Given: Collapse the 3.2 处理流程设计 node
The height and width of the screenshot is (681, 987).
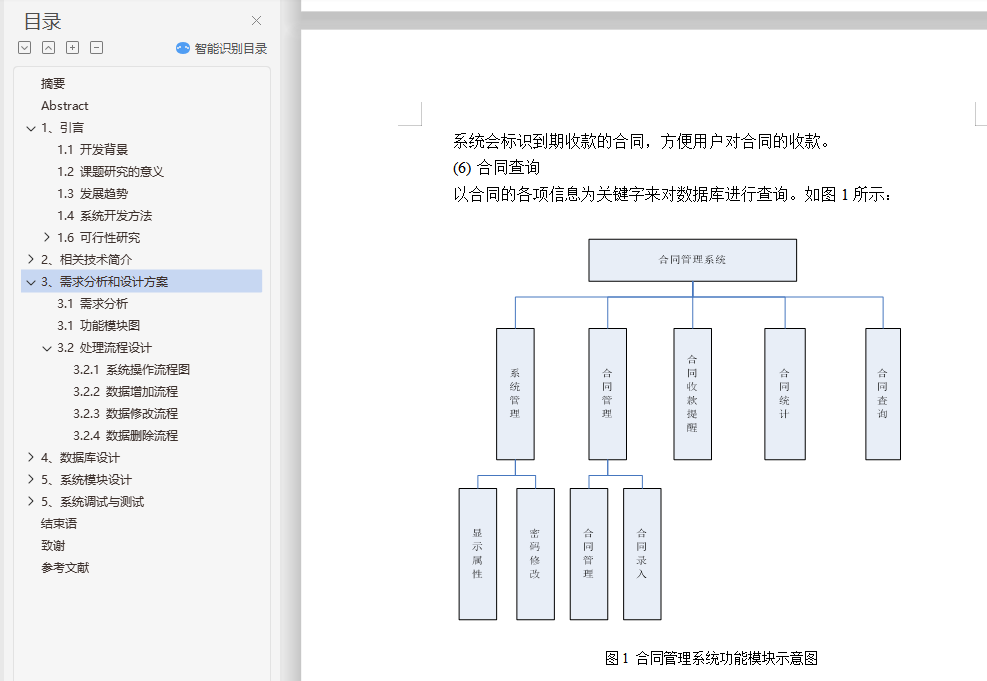Looking at the screenshot, I should pyautogui.click(x=47, y=348).
